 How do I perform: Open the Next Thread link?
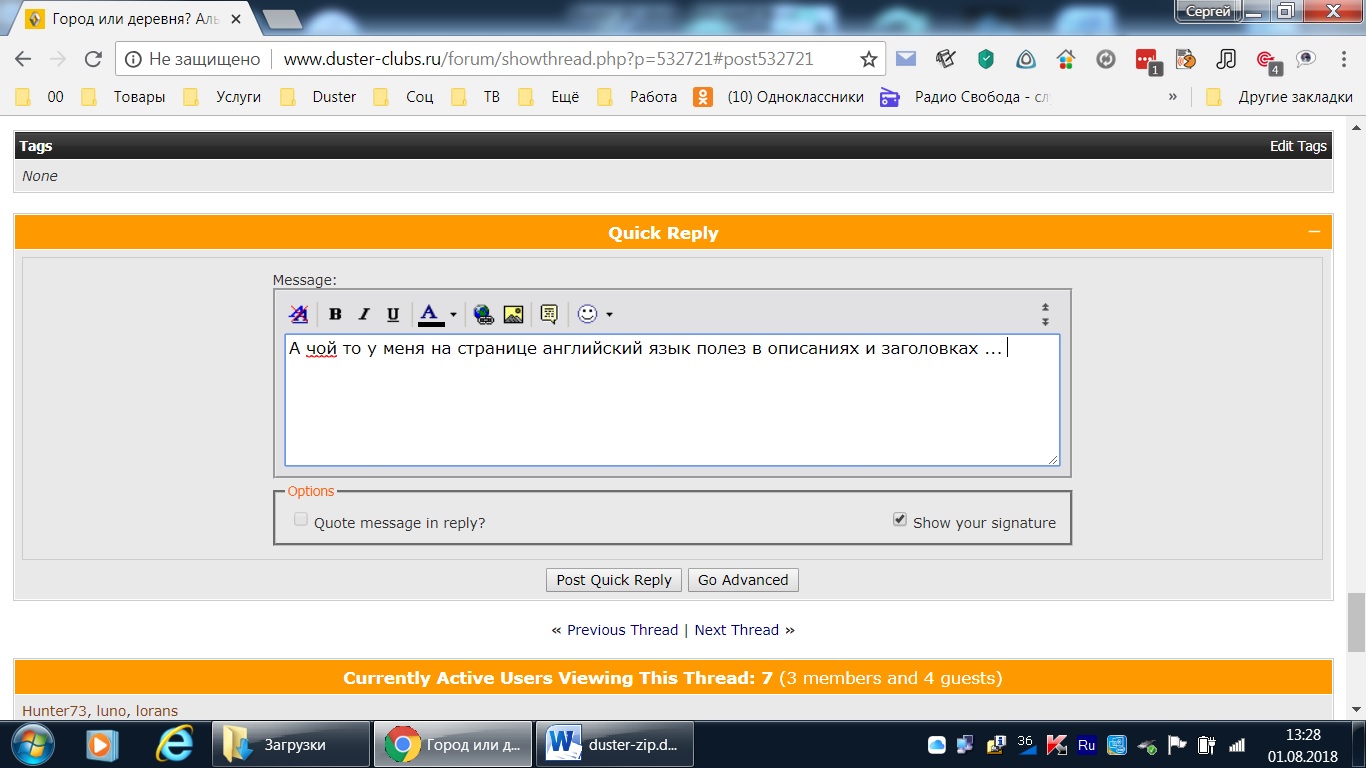[x=736, y=630]
